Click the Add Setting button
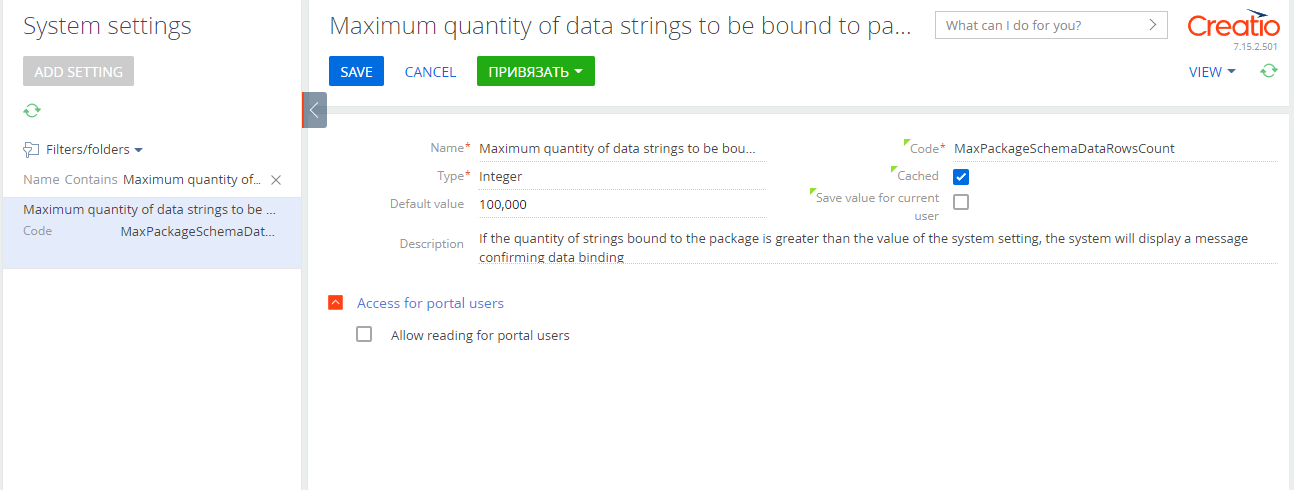 pyautogui.click(x=78, y=71)
